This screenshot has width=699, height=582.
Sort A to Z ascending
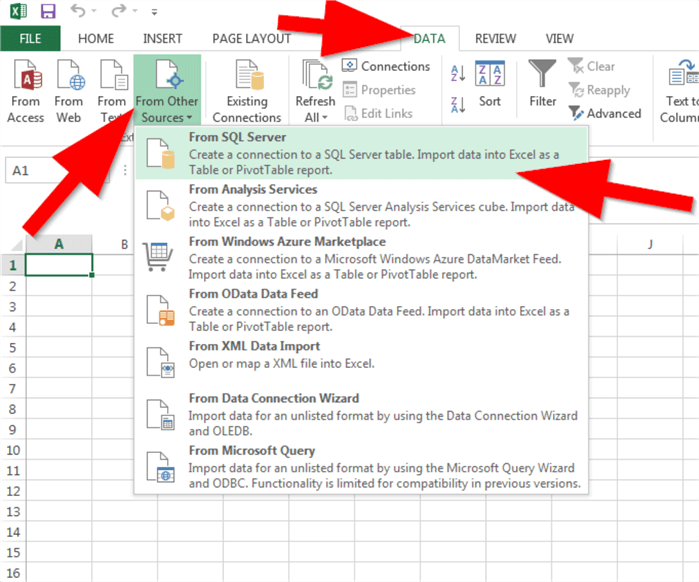[458, 73]
